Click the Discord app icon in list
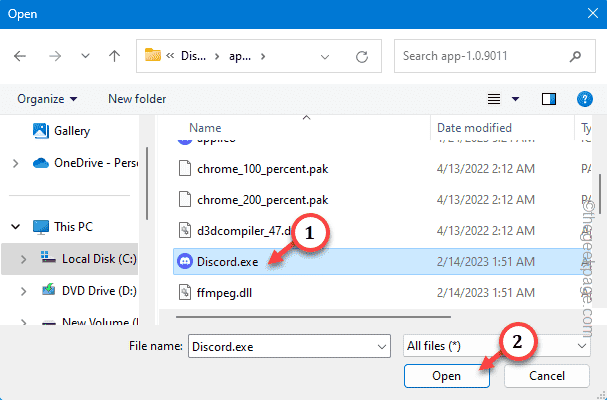This screenshot has height=400, width=607. click(x=185, y=262)
